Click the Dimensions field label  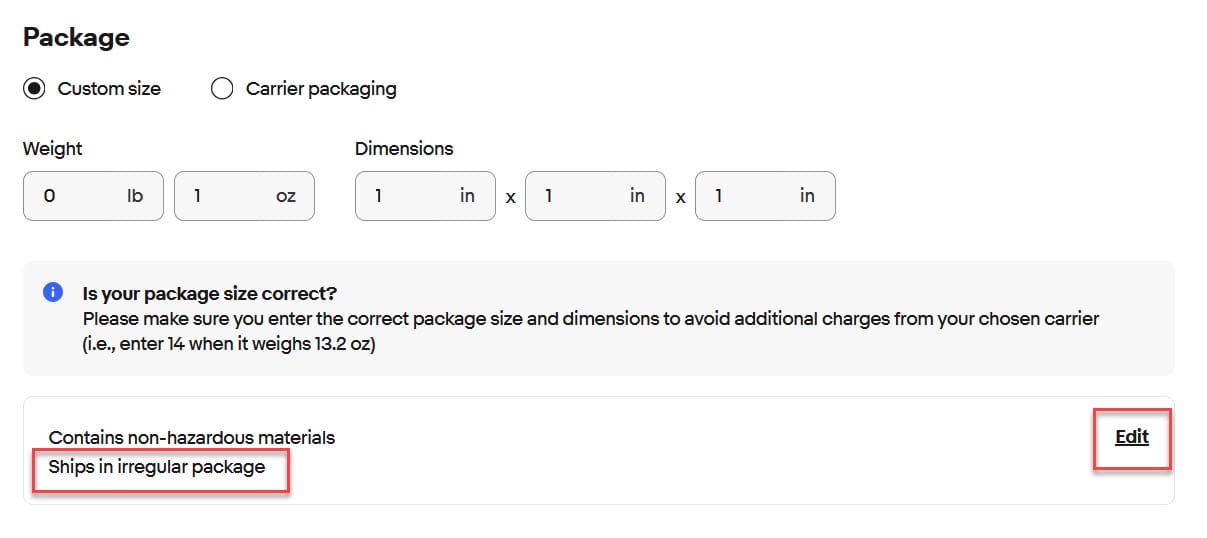(403, 149)
